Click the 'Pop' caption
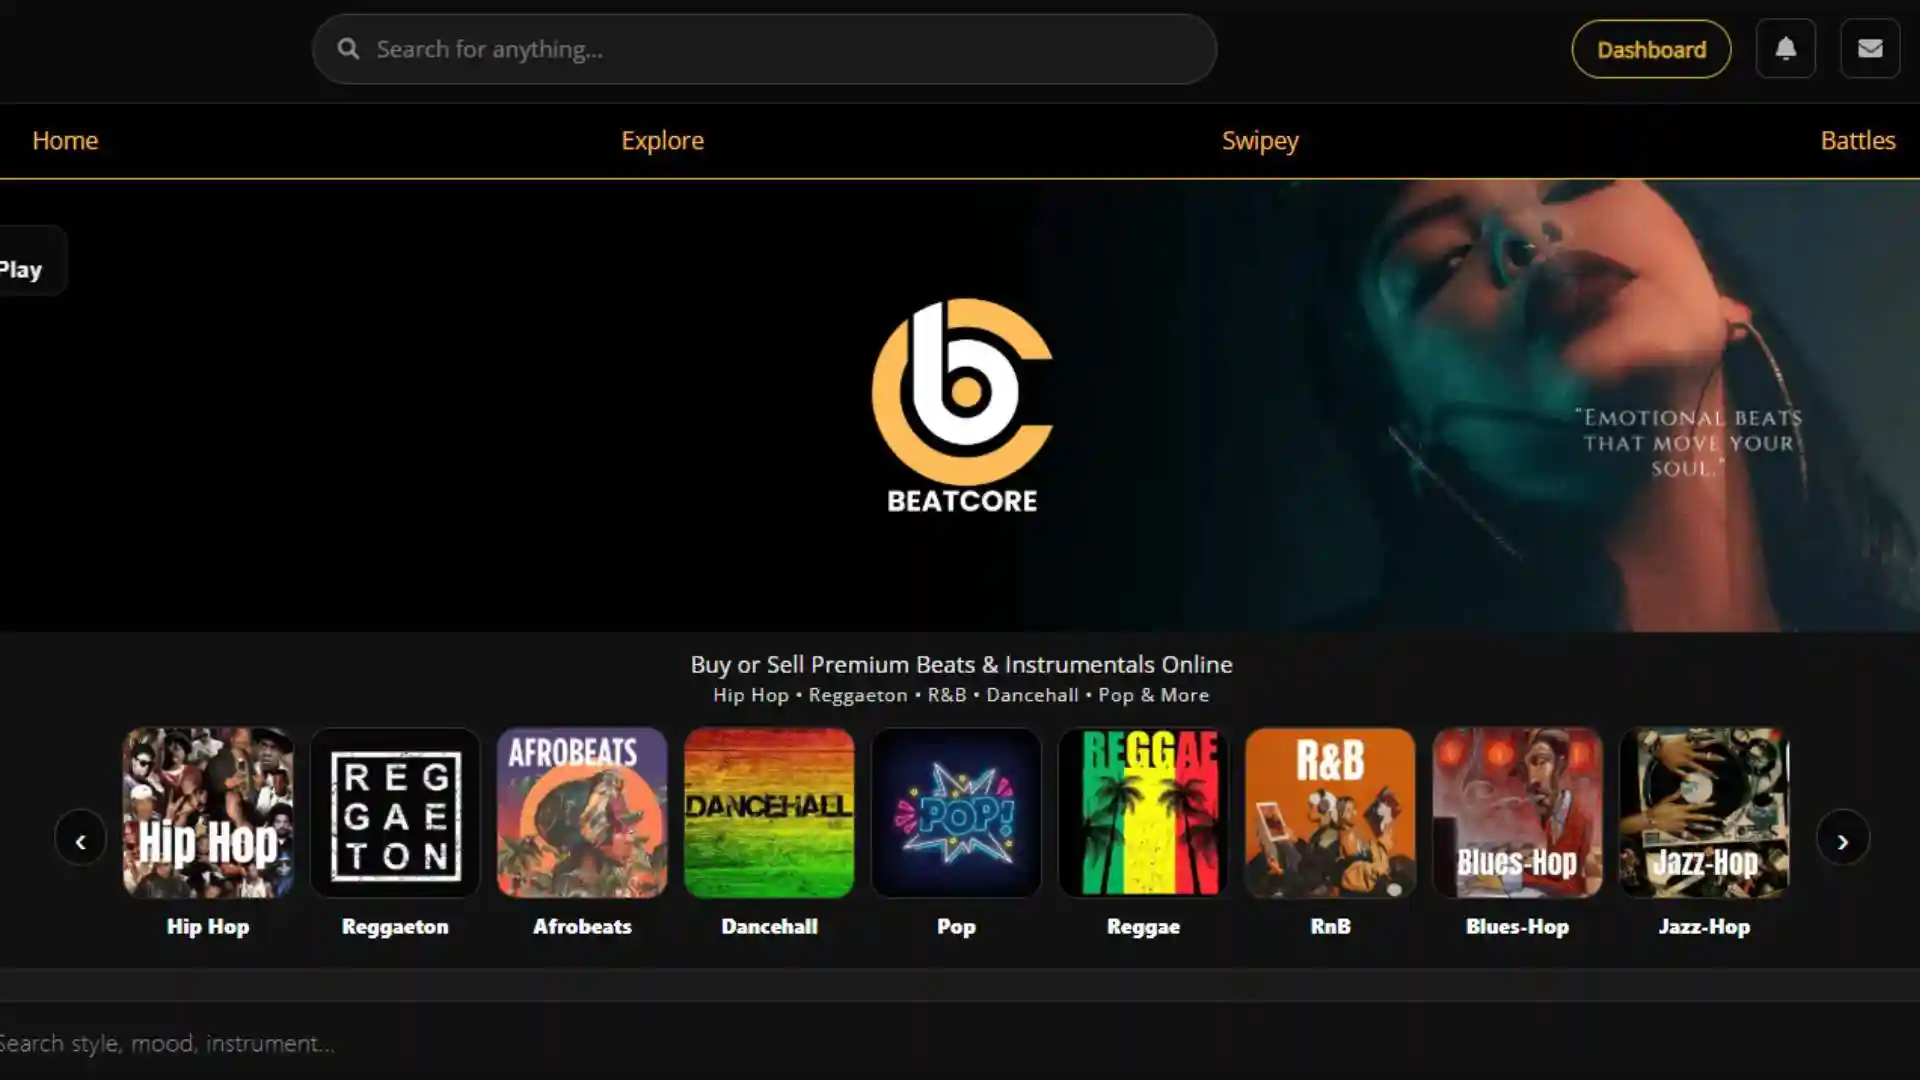Viewport: 1920px width, 1080px height. click(956, 927)
